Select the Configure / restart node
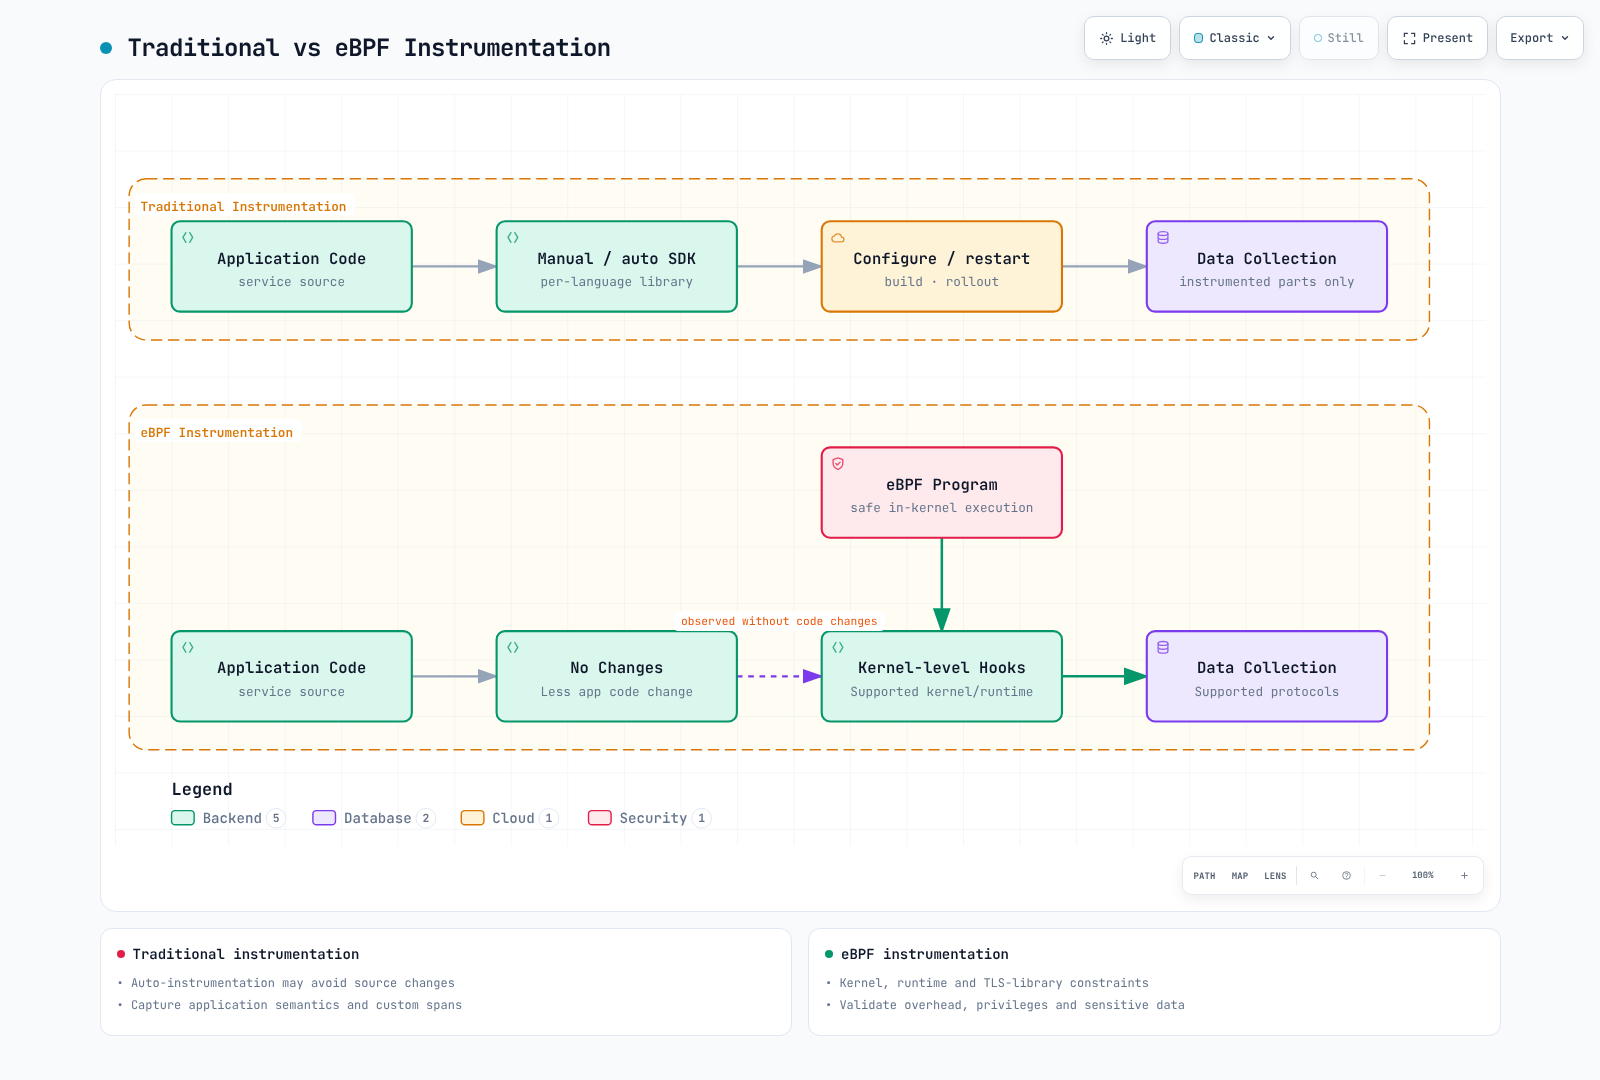Viewport: 1600px width, 1080px height. click(942, 267)
